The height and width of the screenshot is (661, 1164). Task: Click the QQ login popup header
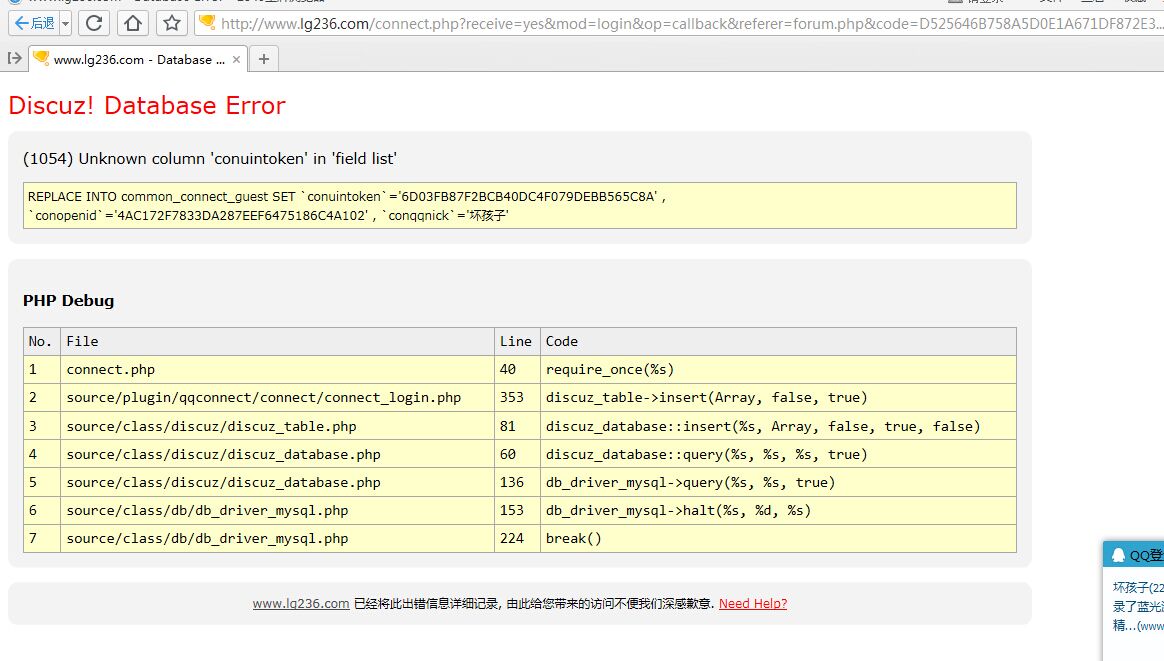pyautogui.click(x=1140, y=555)
